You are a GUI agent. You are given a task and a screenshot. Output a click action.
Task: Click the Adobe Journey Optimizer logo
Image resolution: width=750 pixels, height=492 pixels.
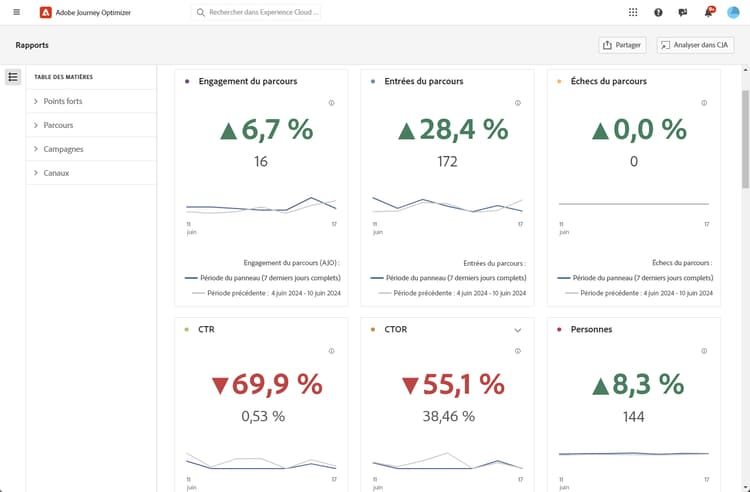click(x=45, y=12)
